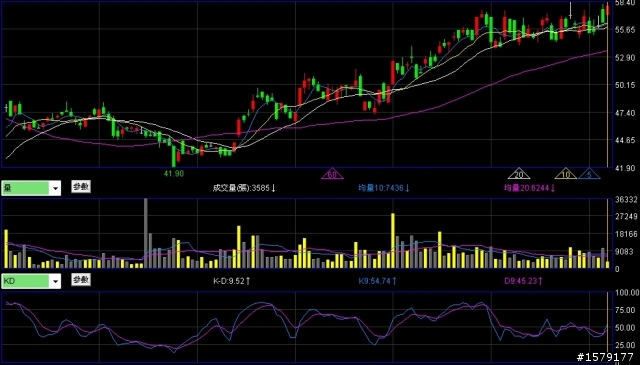Image resolution: width=640 pixels, height=365 pixels.
Task: Click the 18166 volume axis label
Action: [x=626, y=234]
